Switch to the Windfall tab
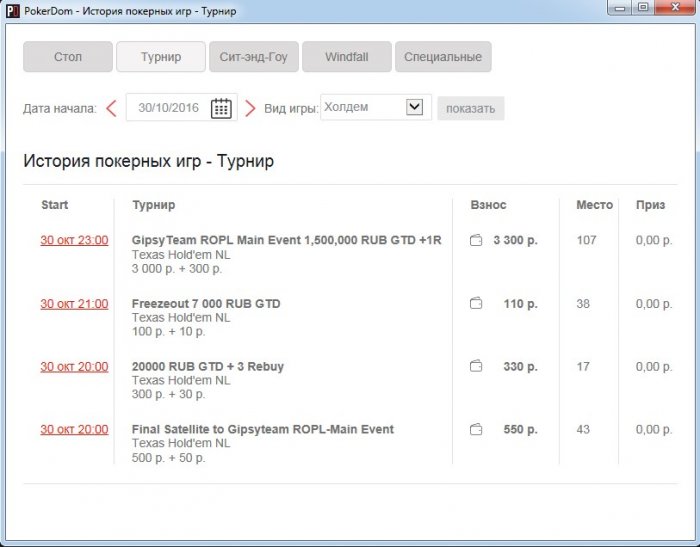Image resolution: width=700 pixels, height=547 pixels. tap(347, 57)
